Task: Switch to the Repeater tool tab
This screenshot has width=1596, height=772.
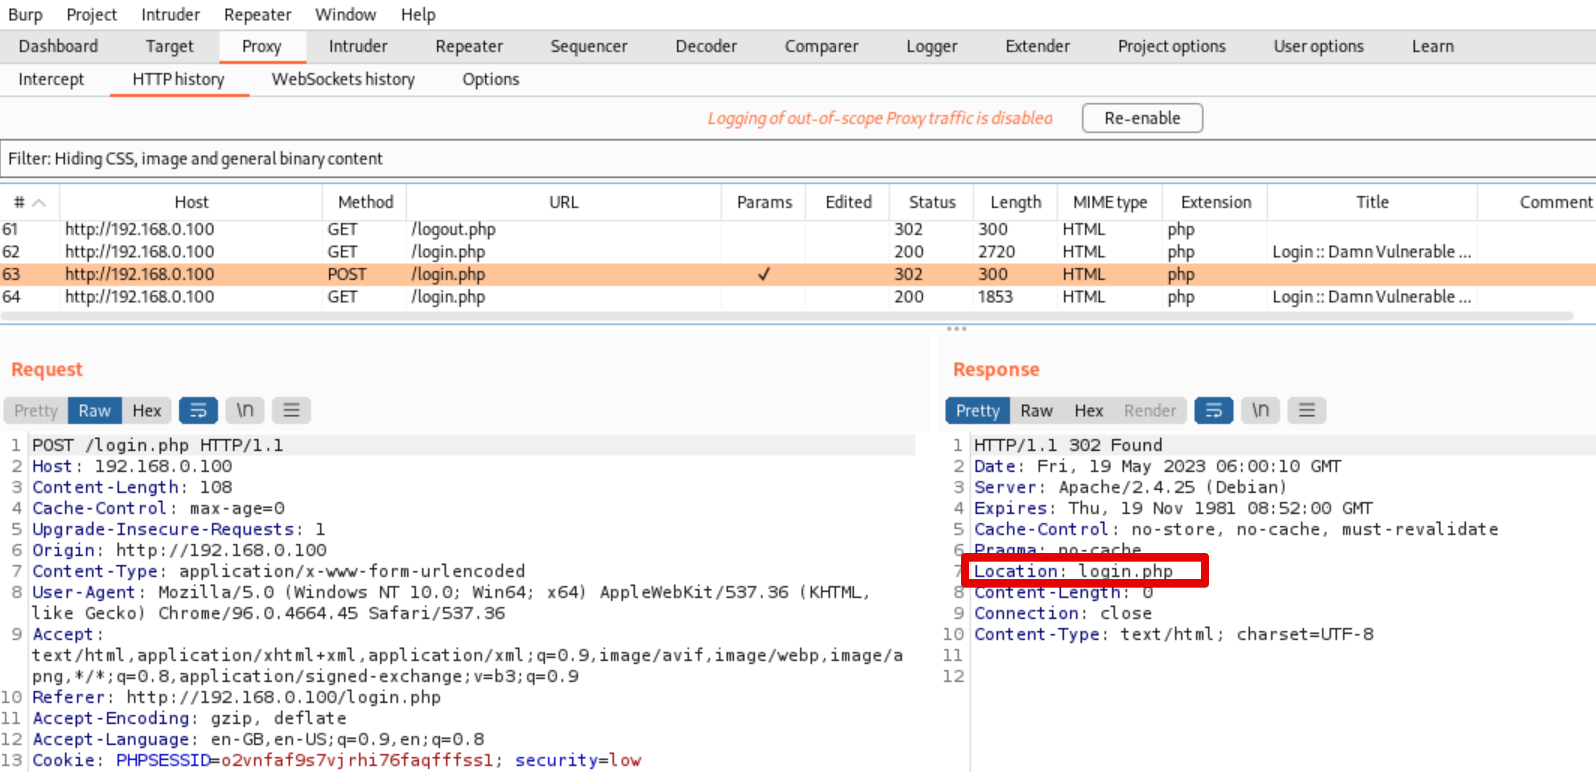Action: point(469,46)
